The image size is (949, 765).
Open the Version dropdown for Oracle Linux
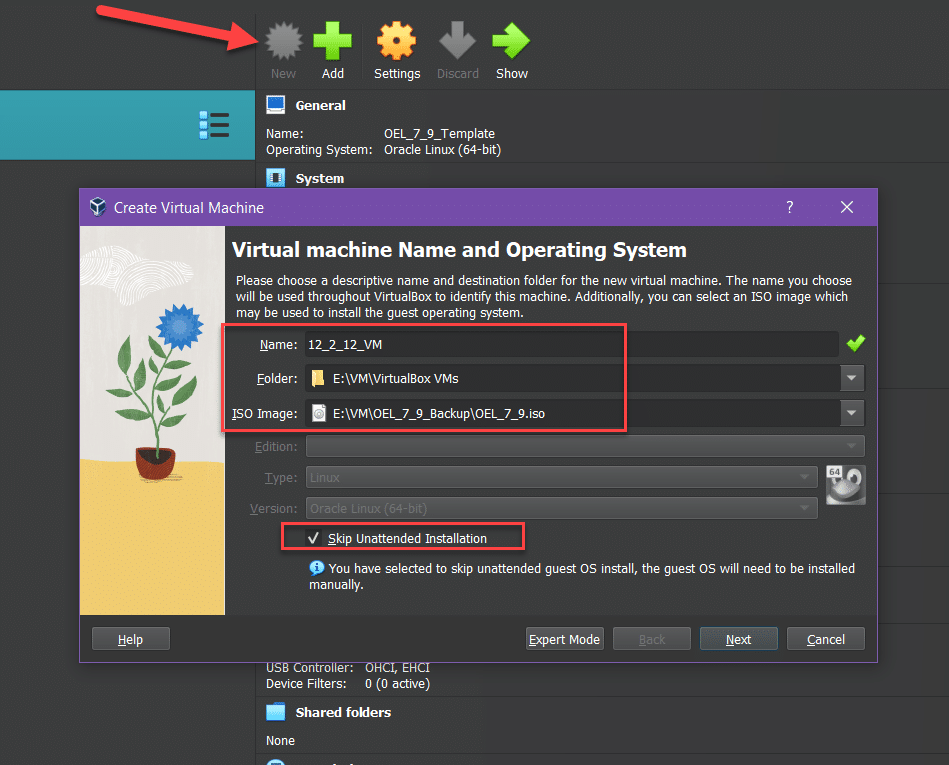560,508
